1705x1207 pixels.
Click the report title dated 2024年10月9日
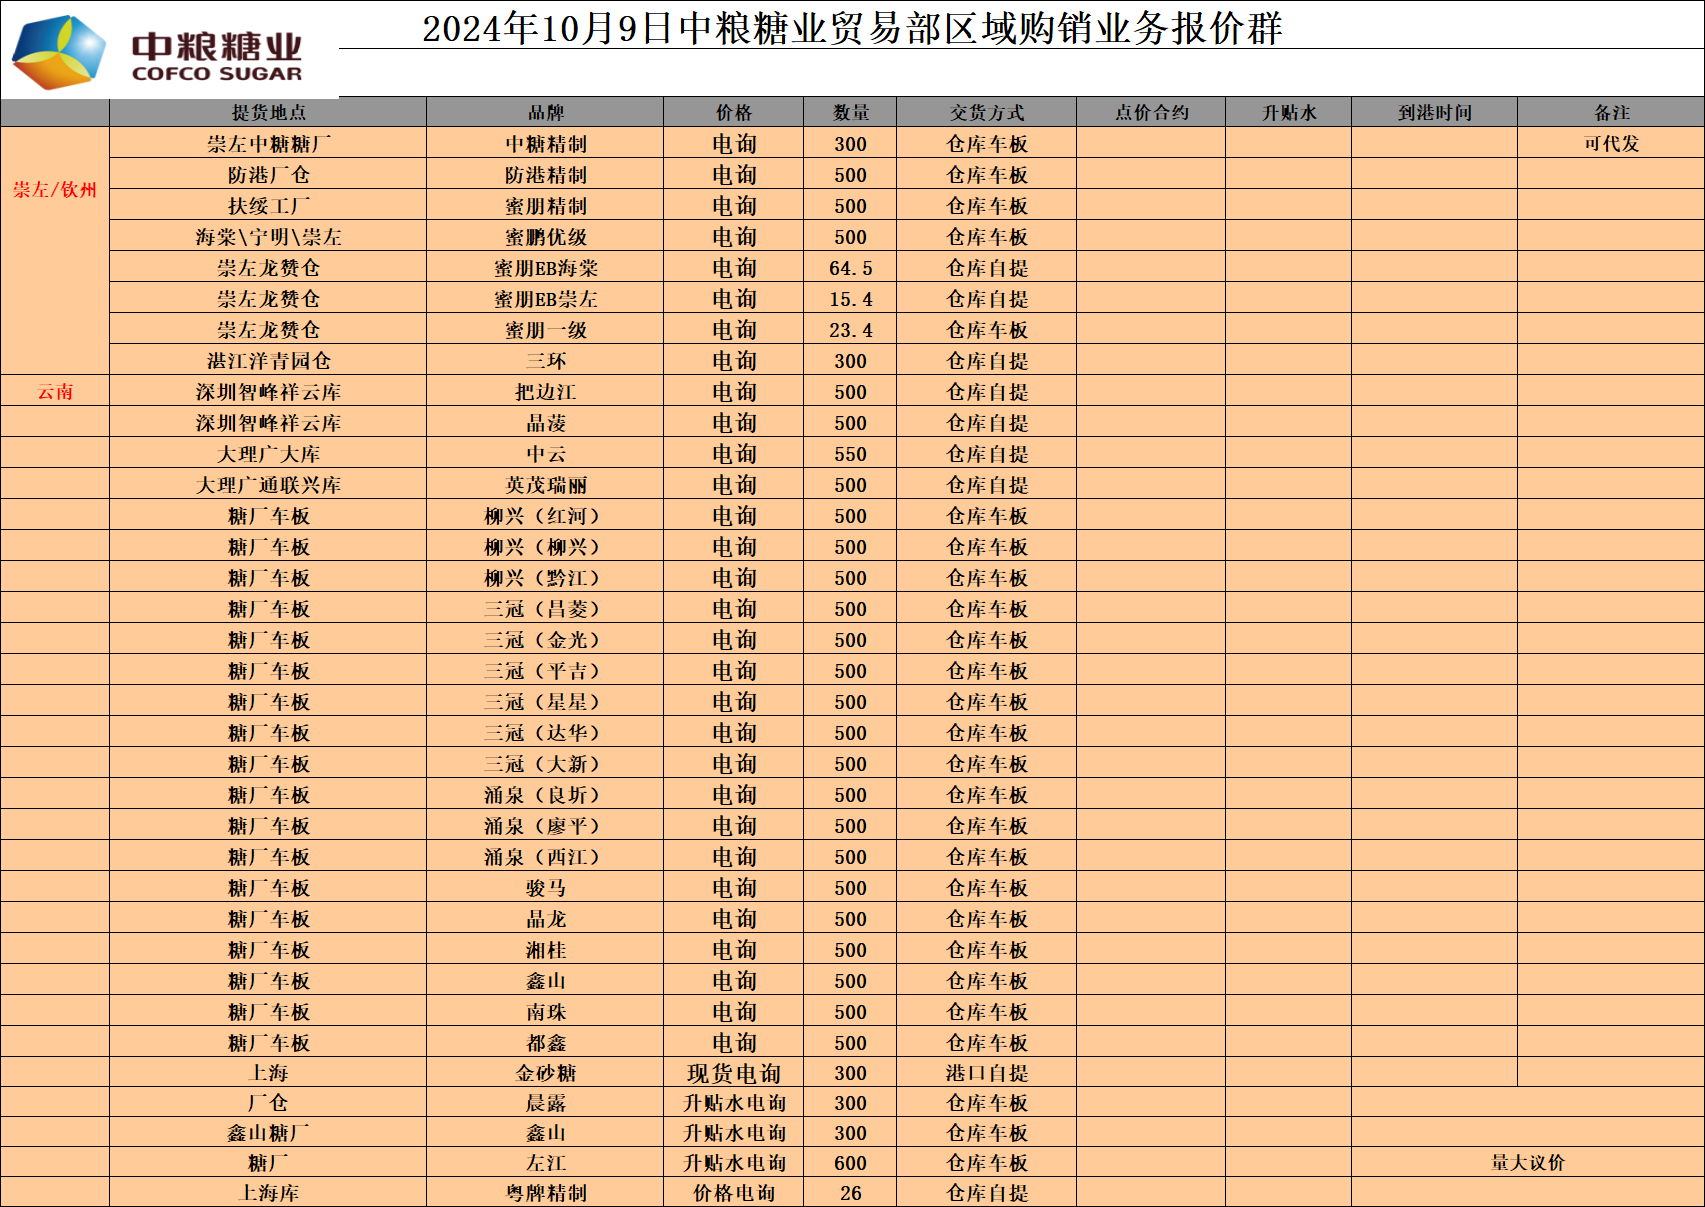pos(852,28)
